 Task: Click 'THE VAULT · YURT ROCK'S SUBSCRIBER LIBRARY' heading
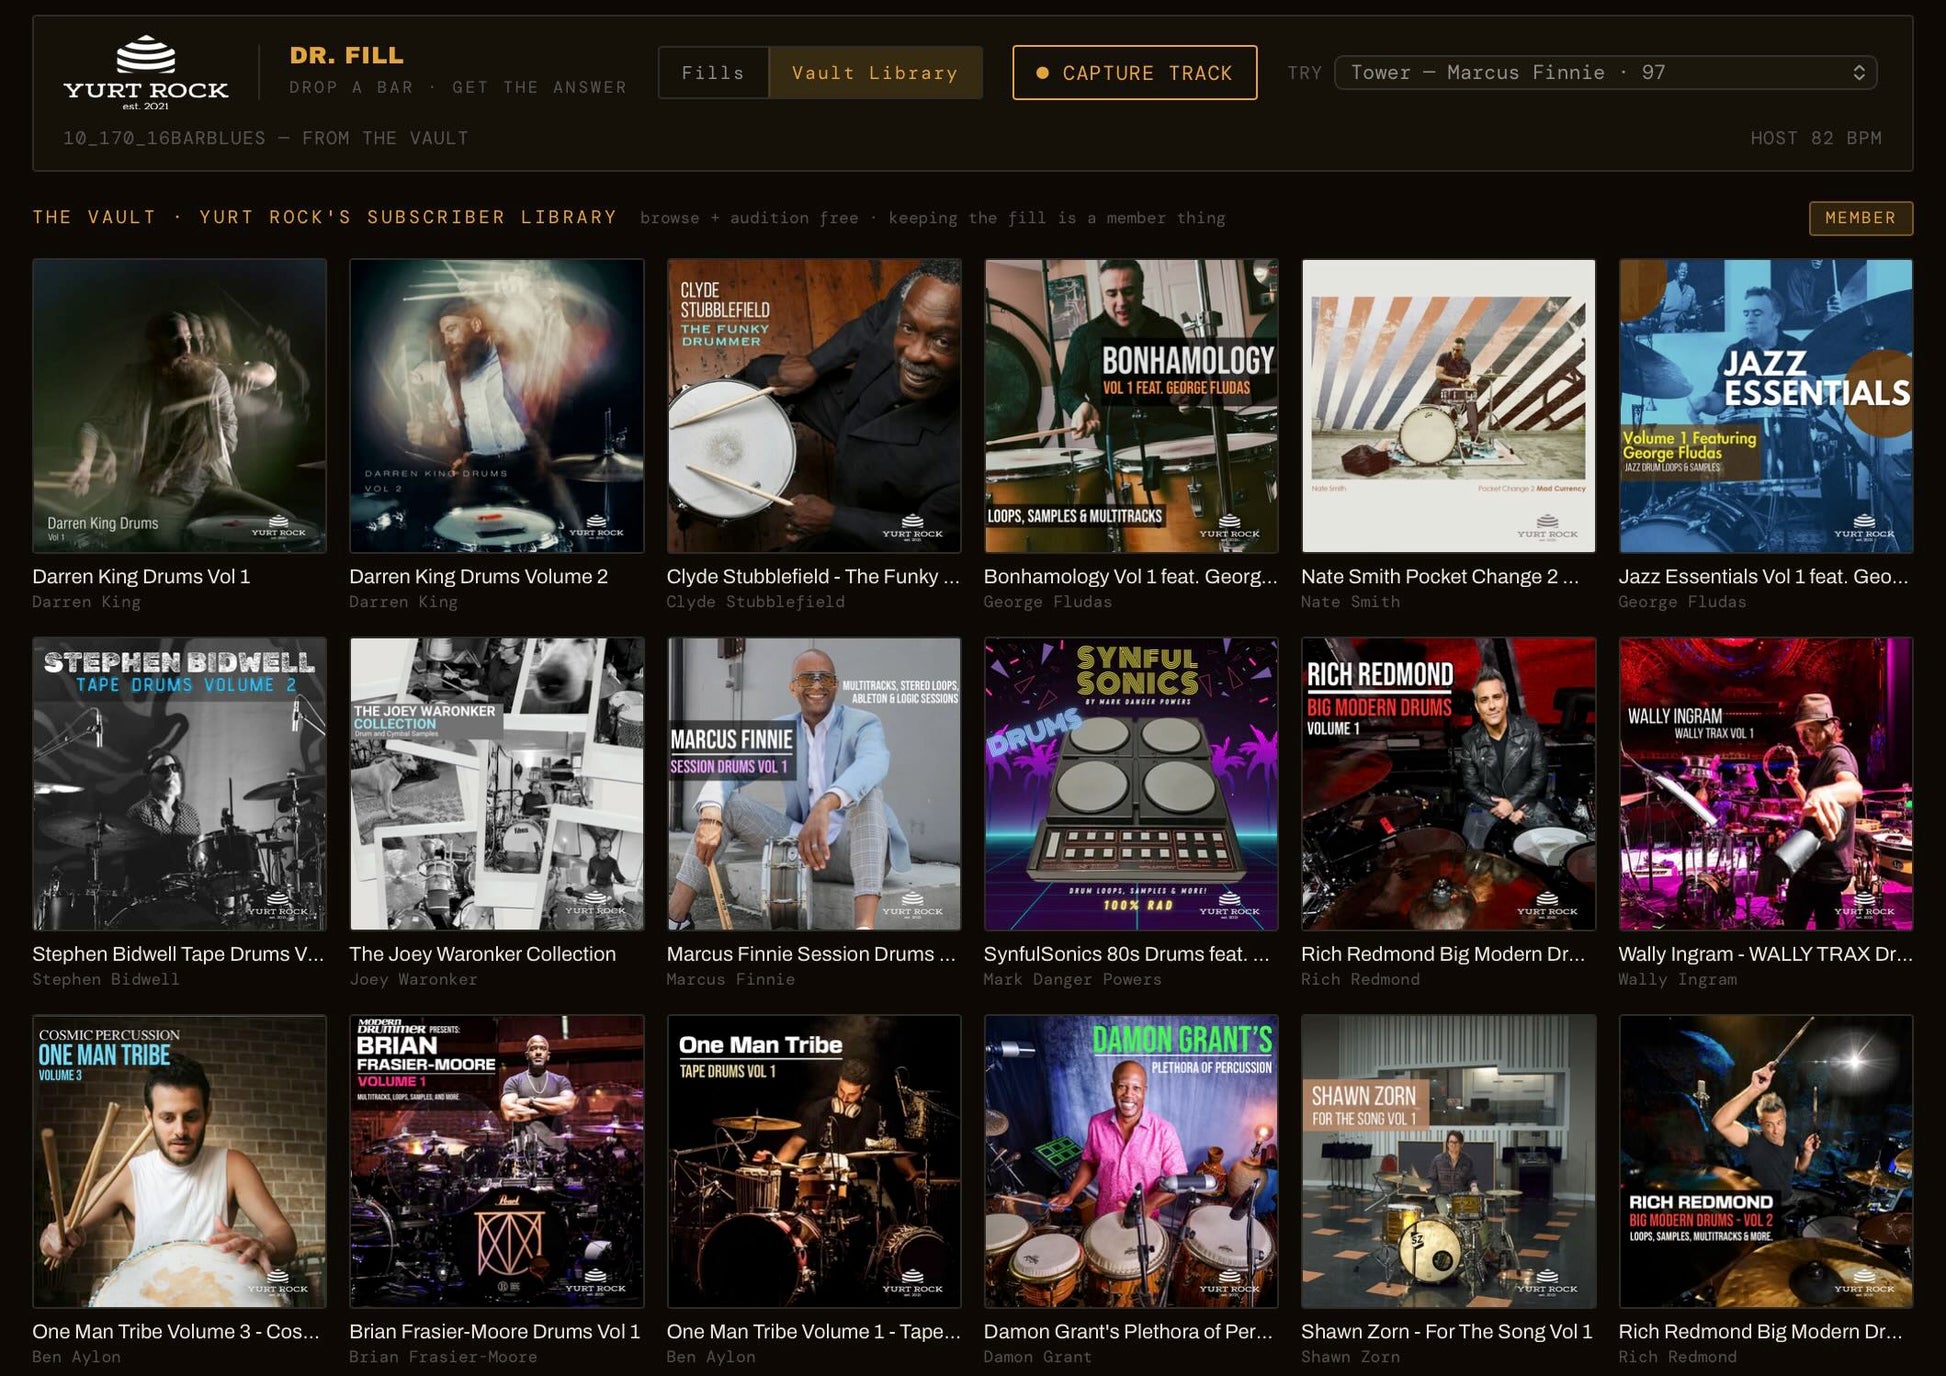coord(325,217)
